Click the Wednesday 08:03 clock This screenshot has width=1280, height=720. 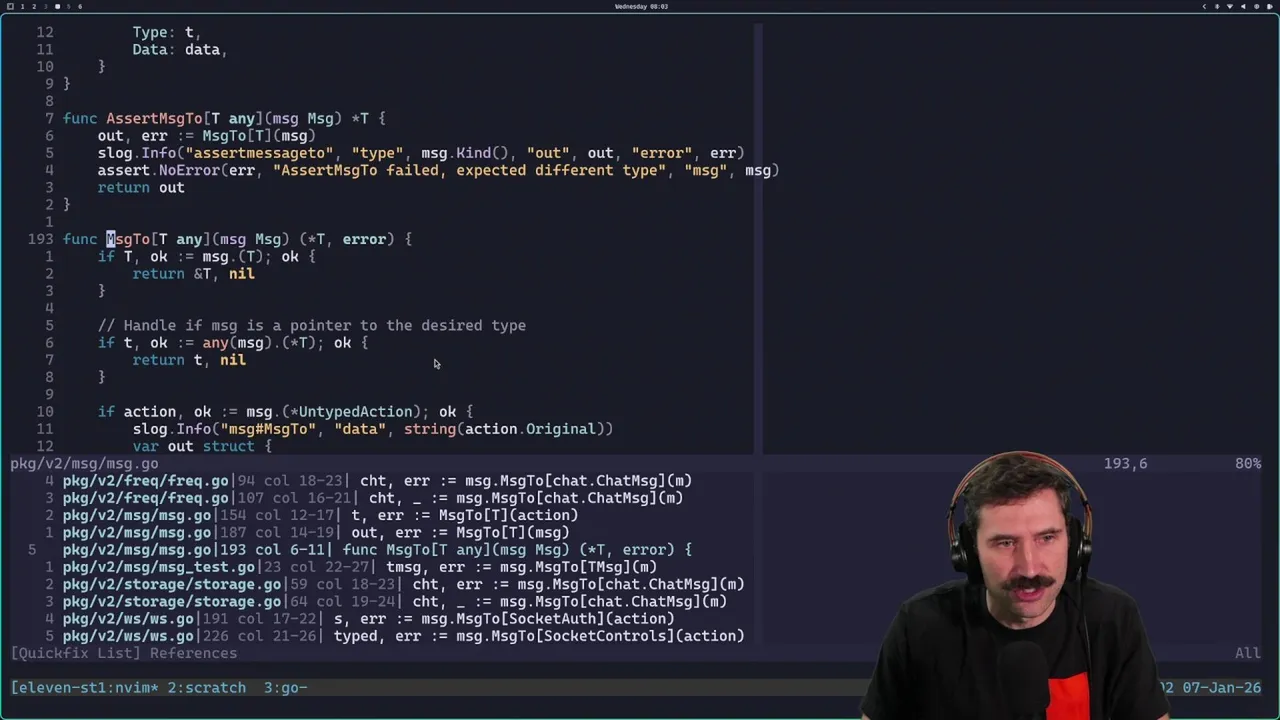pyautogui.click(x=642, y=6)
